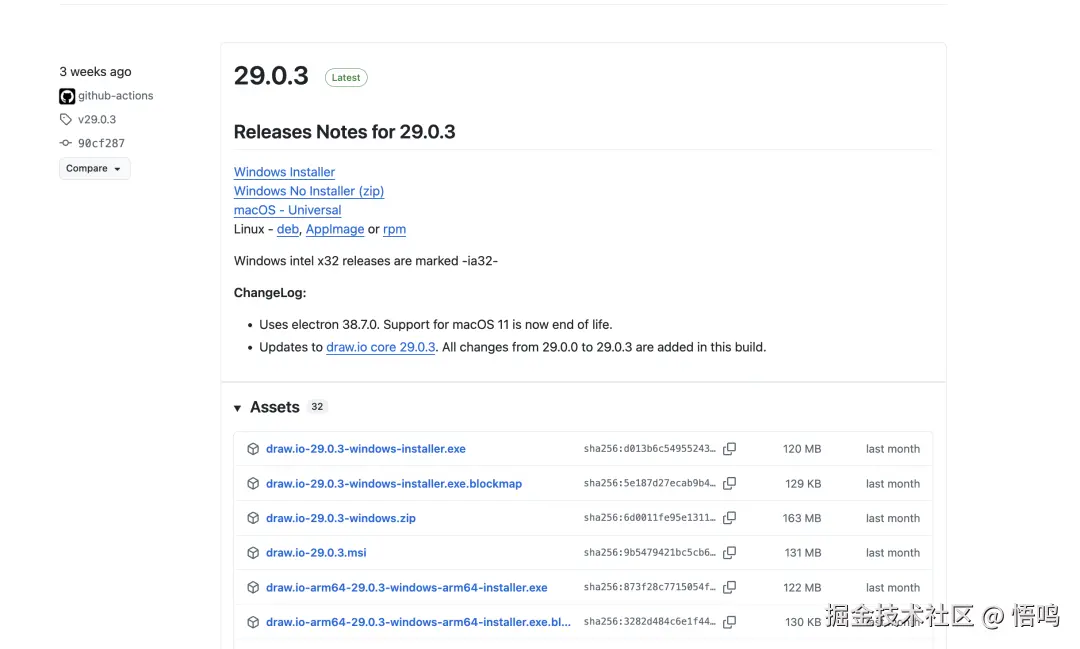Open the Linux deb link
Viewport: 1080px width, 649px height.
(288, 229)
